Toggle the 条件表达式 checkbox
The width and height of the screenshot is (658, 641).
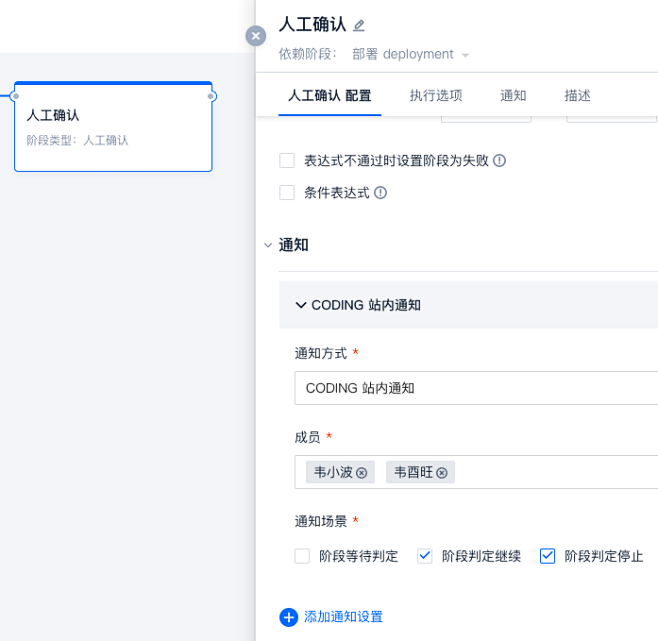pos(287,193)
